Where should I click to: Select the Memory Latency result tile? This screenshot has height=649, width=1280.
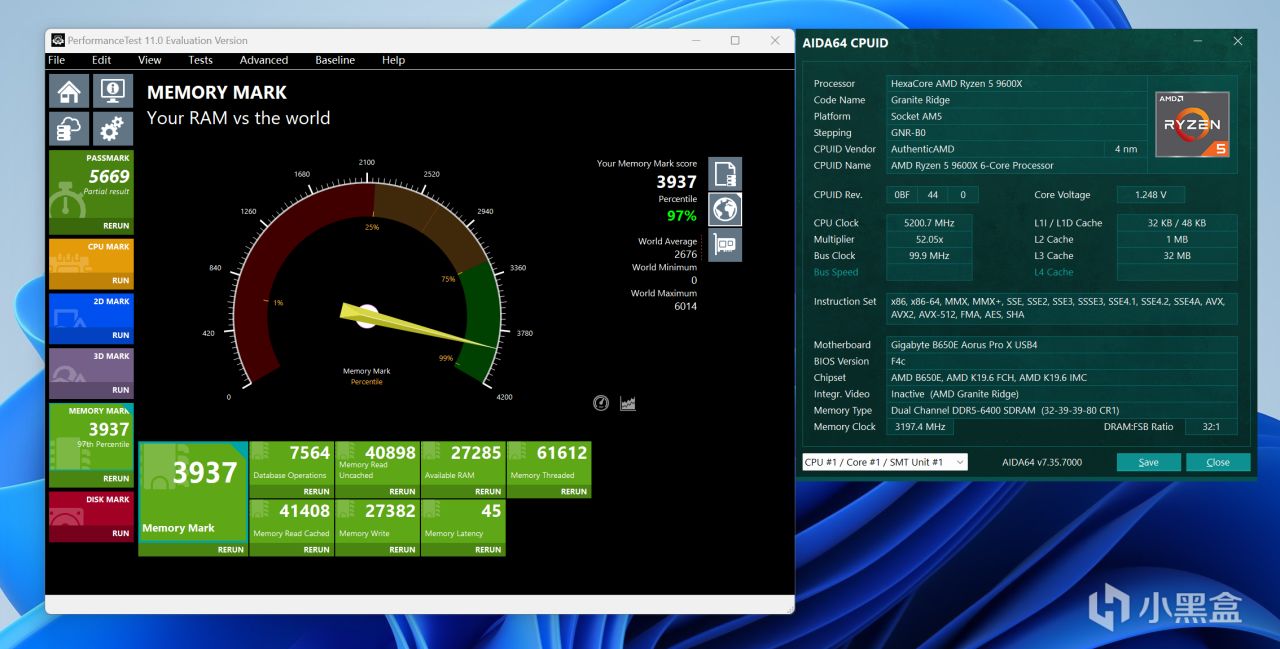[463, 522]
